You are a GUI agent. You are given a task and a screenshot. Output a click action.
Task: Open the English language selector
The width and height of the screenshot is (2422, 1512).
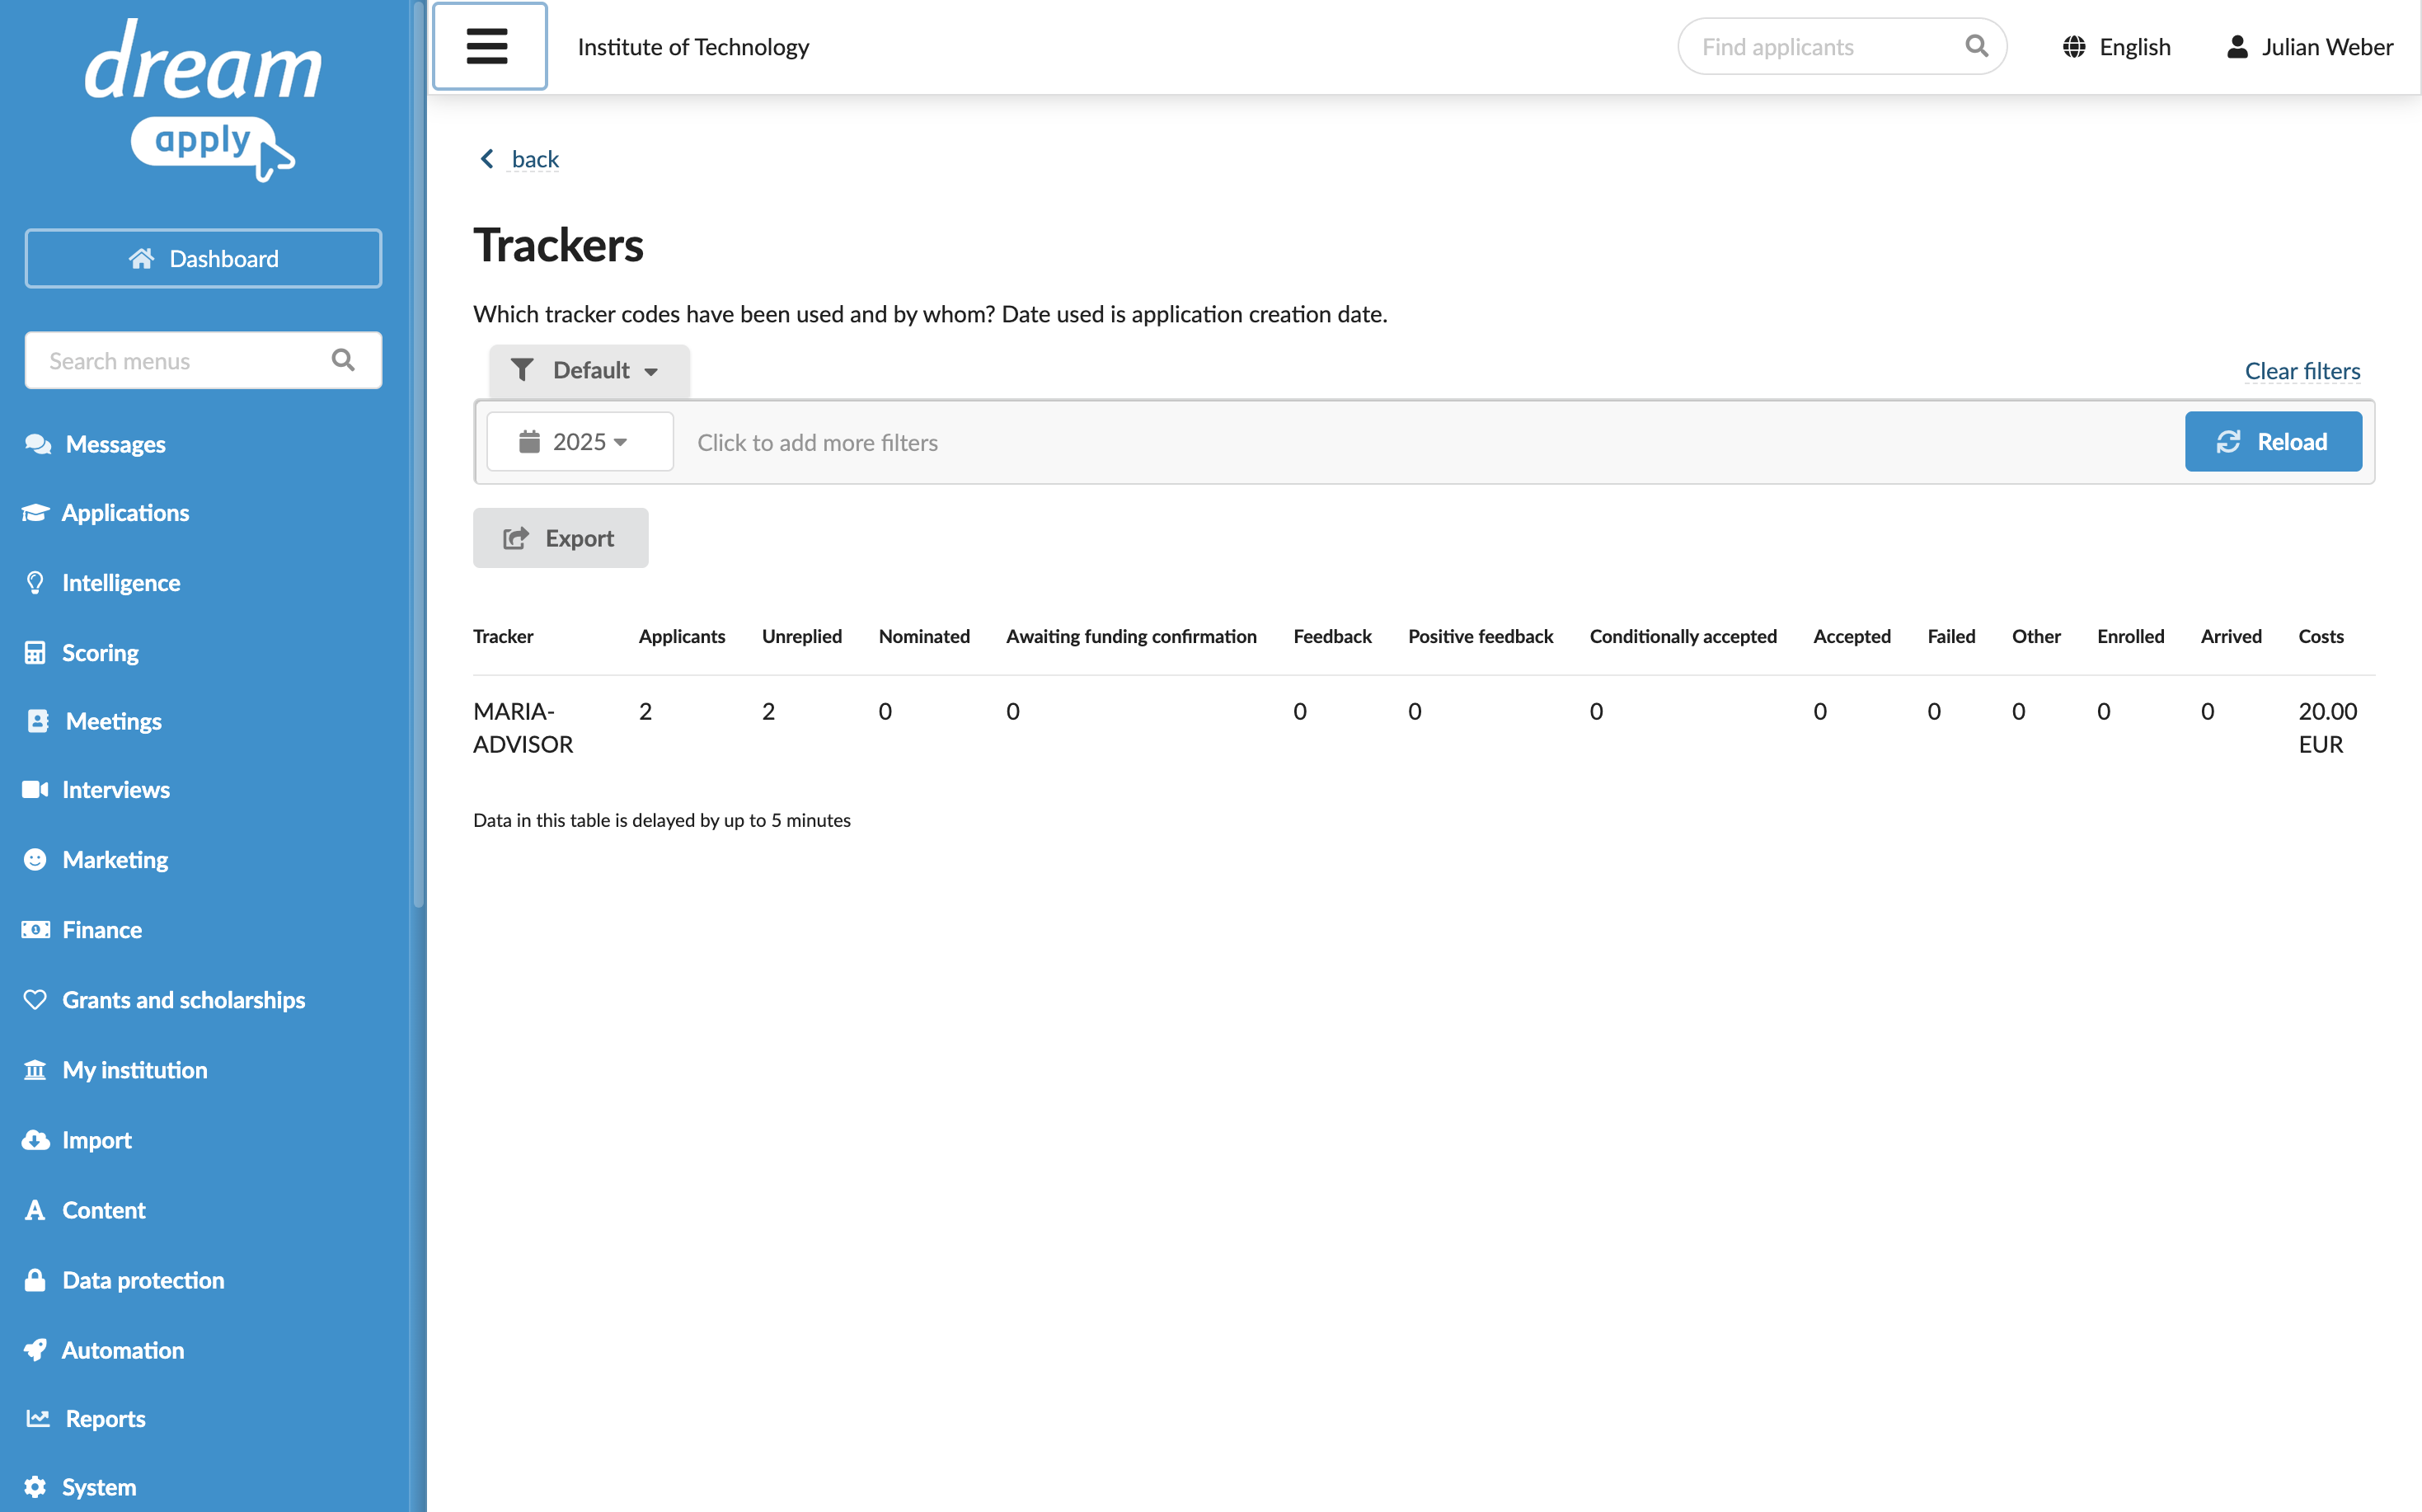[2116, 47]
